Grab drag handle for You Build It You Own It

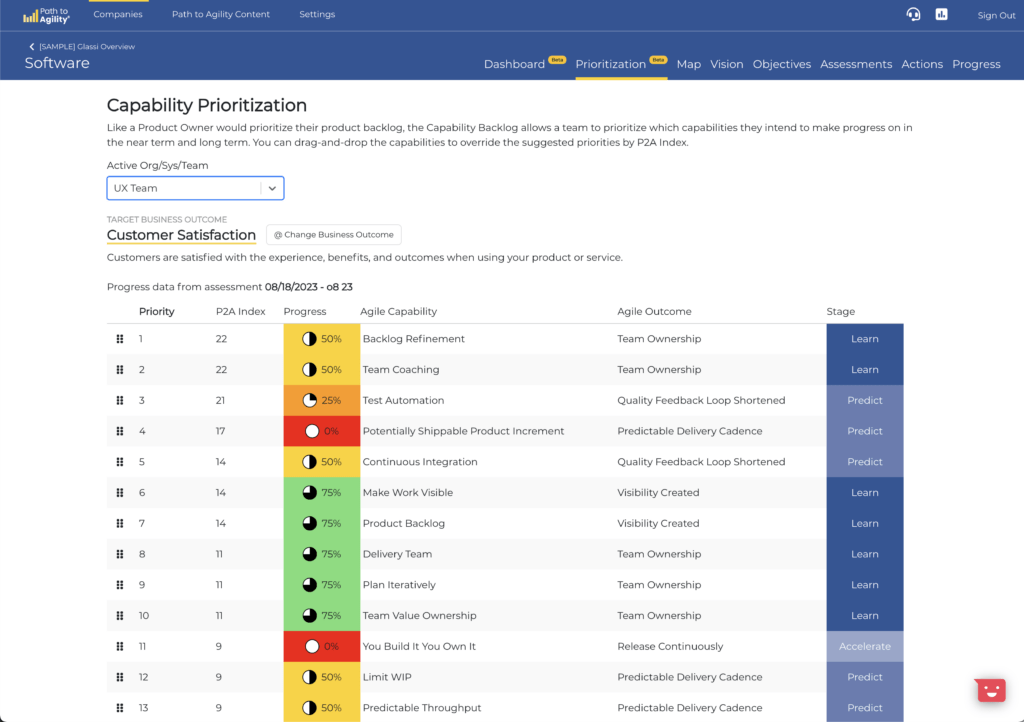[x=120, y=646]
